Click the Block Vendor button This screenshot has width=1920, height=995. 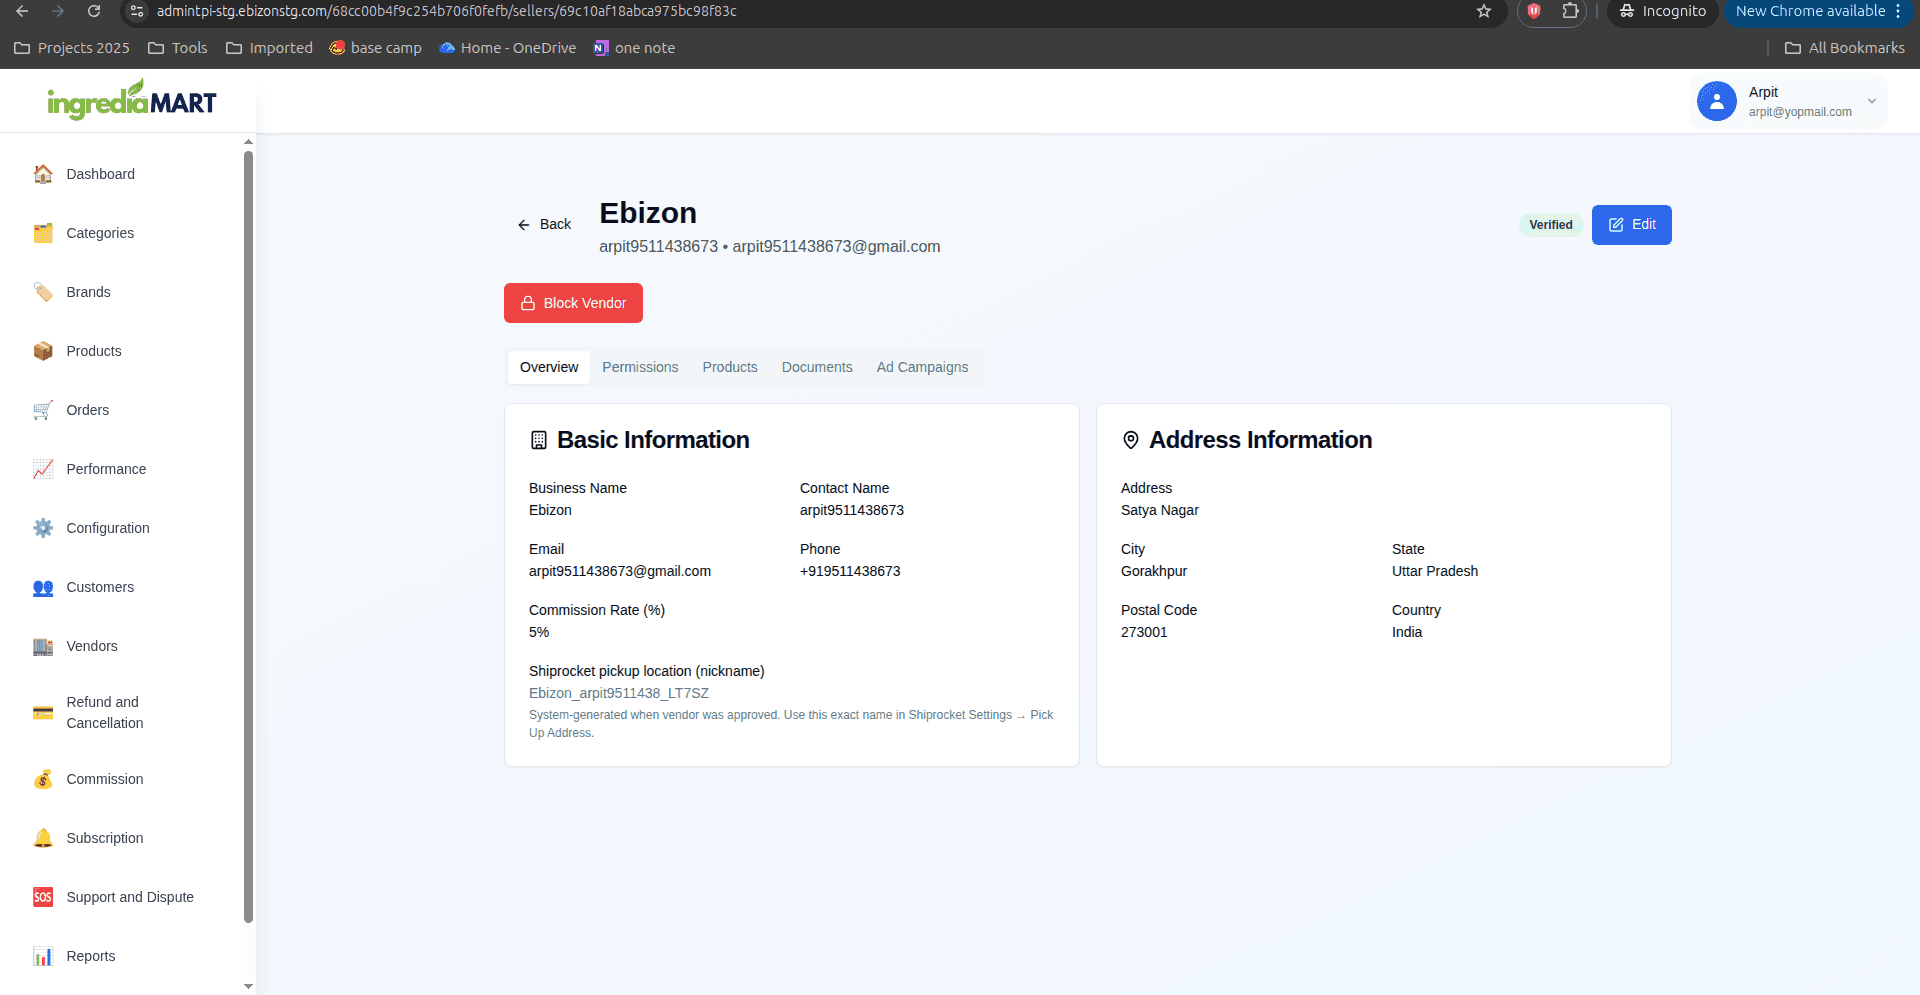pos(573,303)
